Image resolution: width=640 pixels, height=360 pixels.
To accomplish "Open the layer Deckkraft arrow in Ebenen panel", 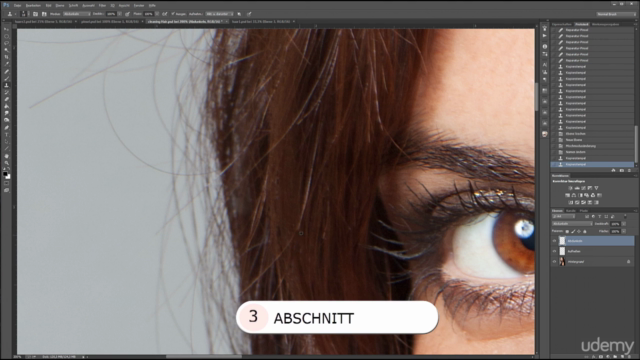I will coord(624,224).
